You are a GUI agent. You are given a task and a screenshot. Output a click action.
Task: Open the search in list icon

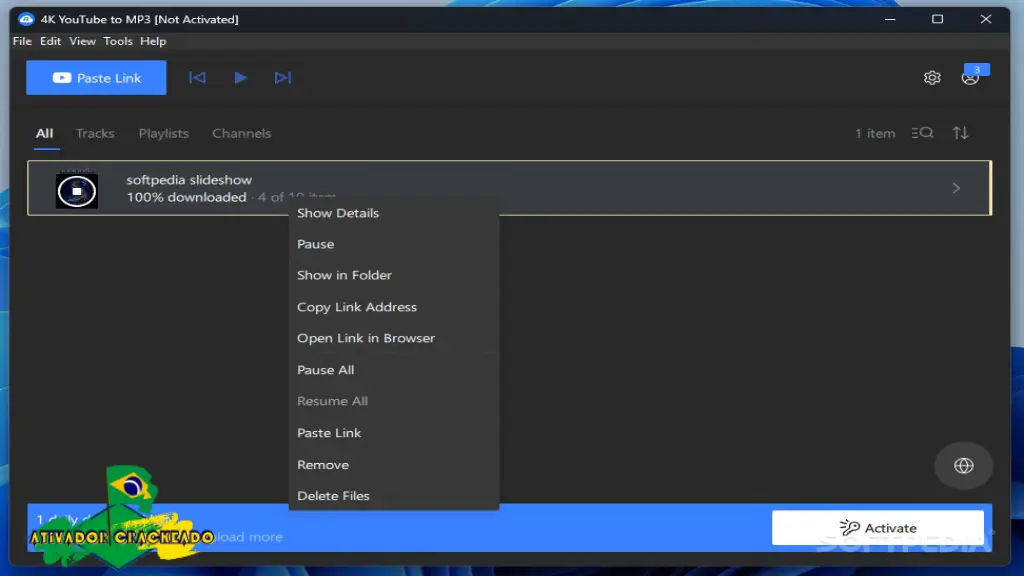pos(922,133)
